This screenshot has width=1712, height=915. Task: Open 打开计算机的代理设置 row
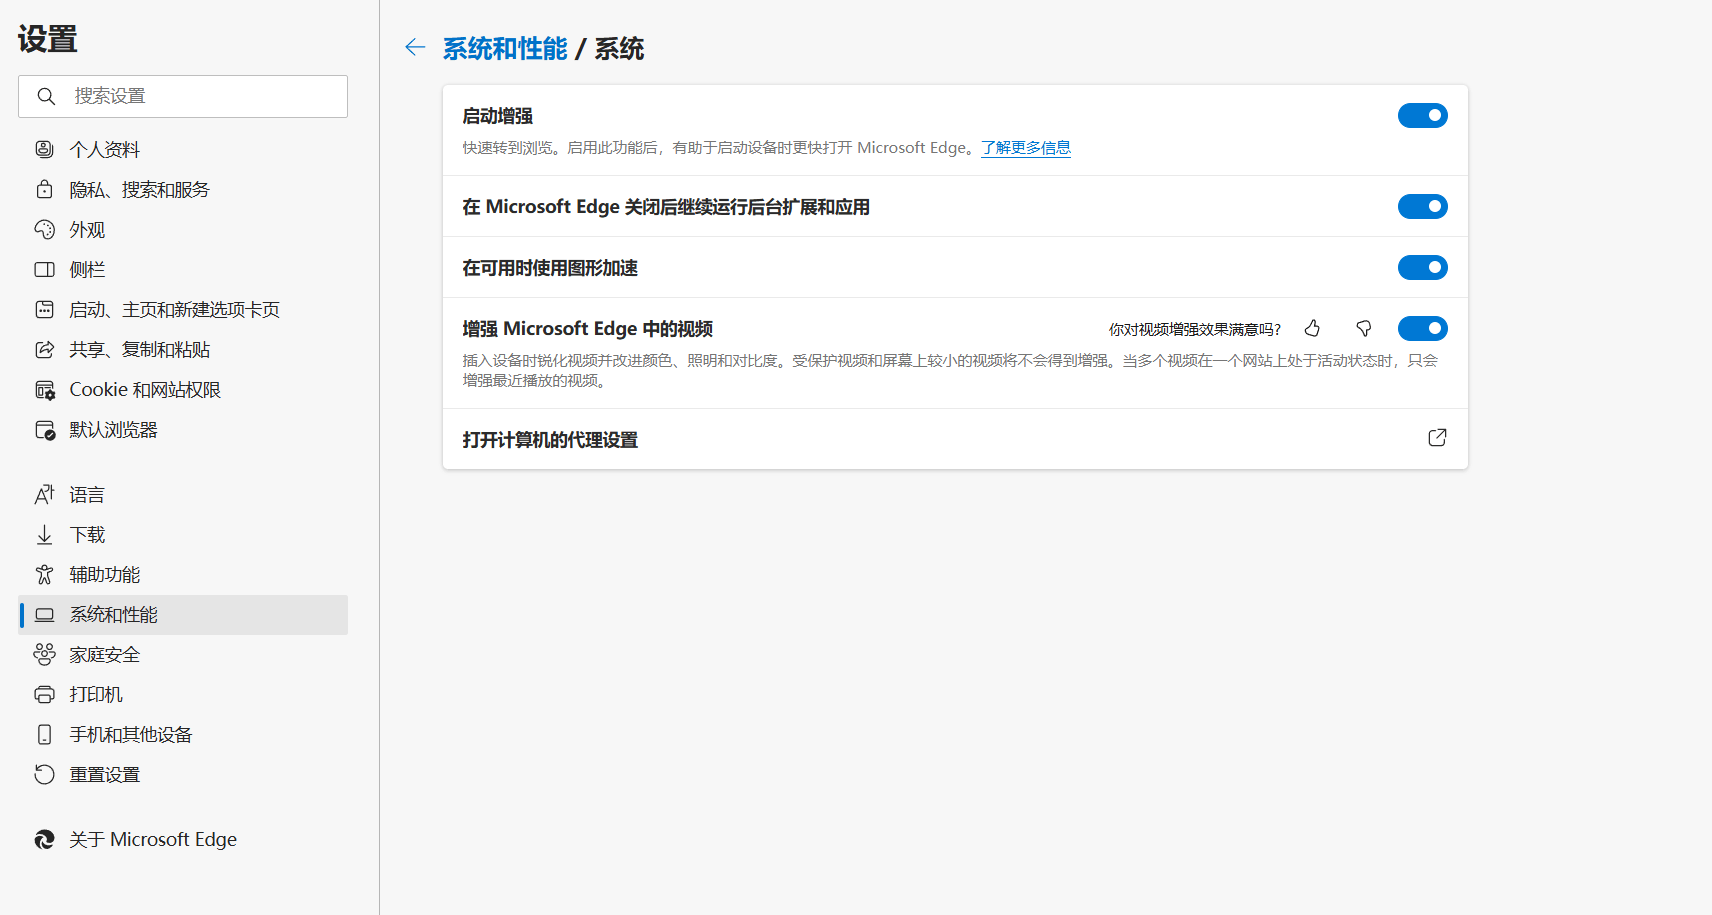point(955,439)
